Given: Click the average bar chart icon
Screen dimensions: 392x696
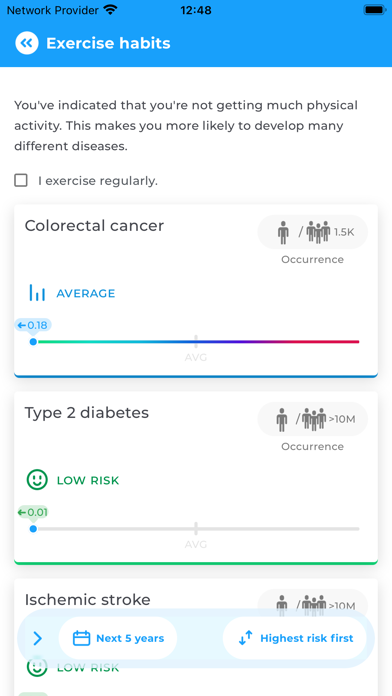Looking at the screenshot, I should (x=37, y=293).
